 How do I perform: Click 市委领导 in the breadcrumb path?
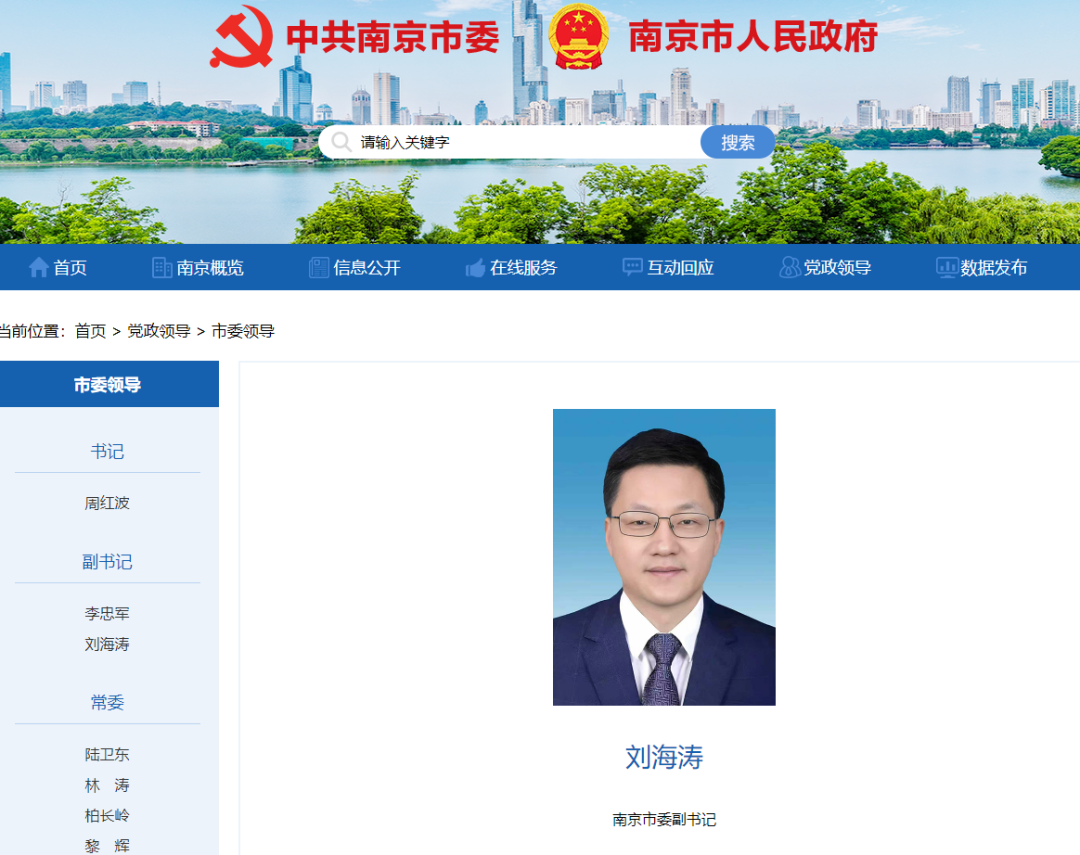243,331
